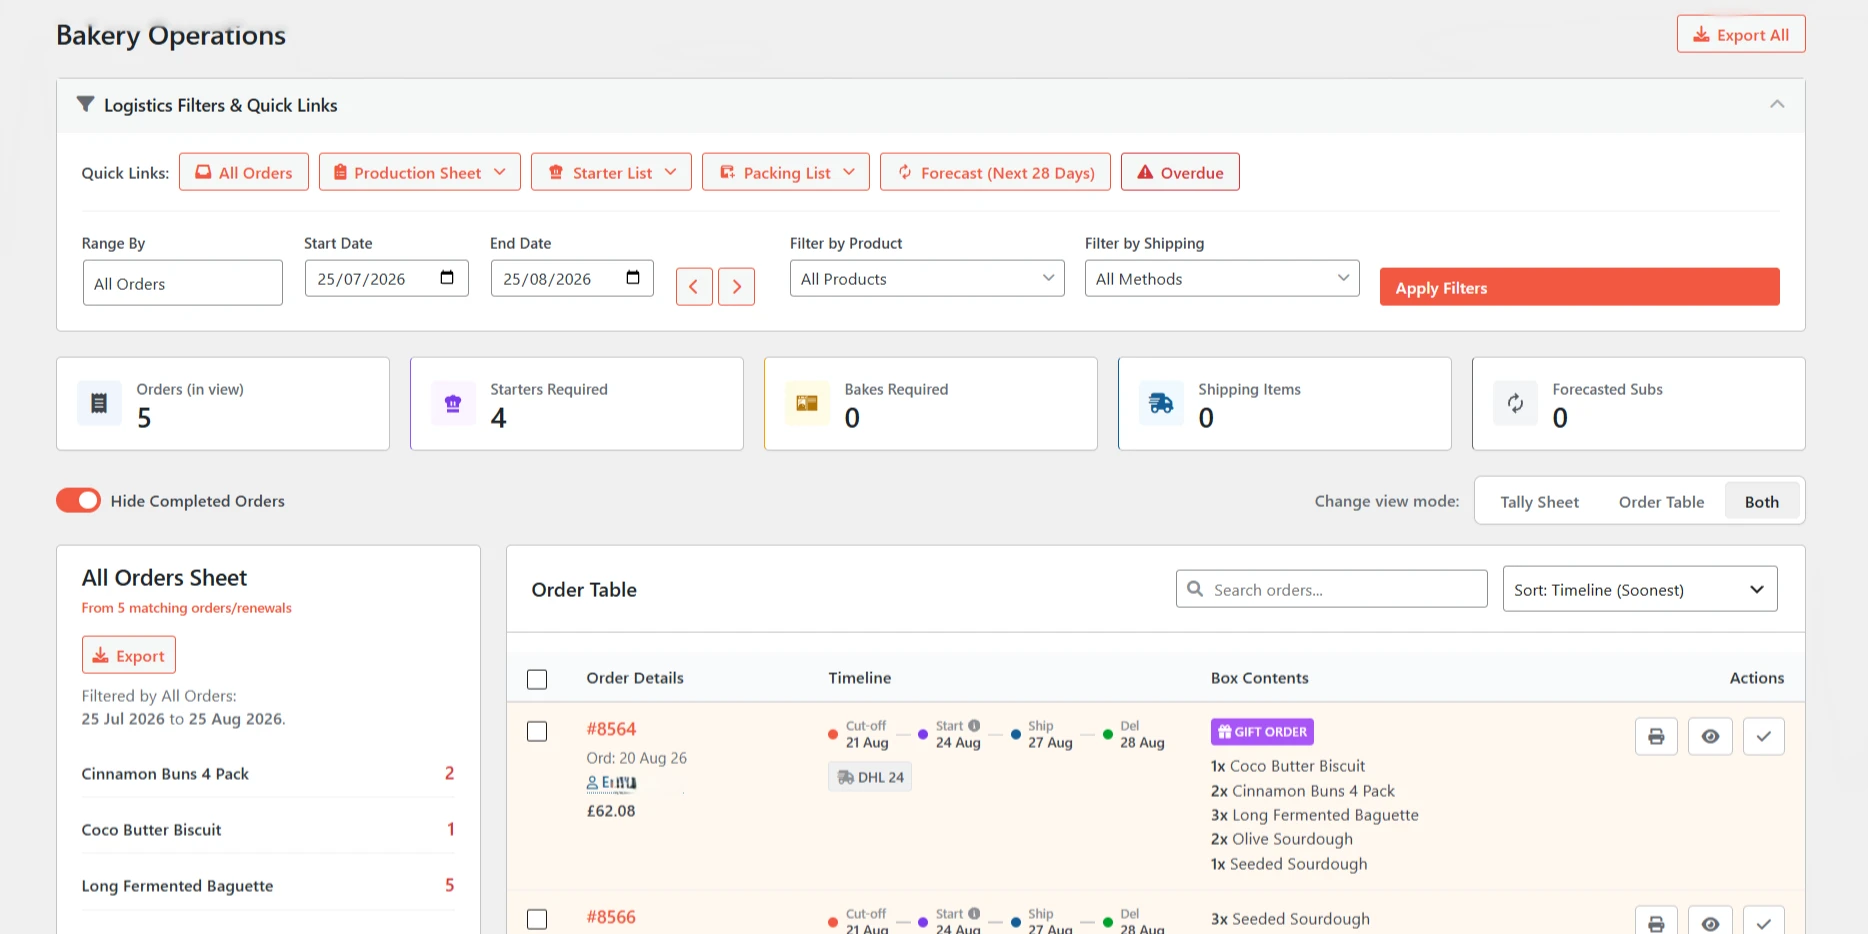Viewport: 1868px width, 934px height.
Task: Click the Long Fermented Baguette tally row
Action: pyautogui.click(x=268, y=885)
